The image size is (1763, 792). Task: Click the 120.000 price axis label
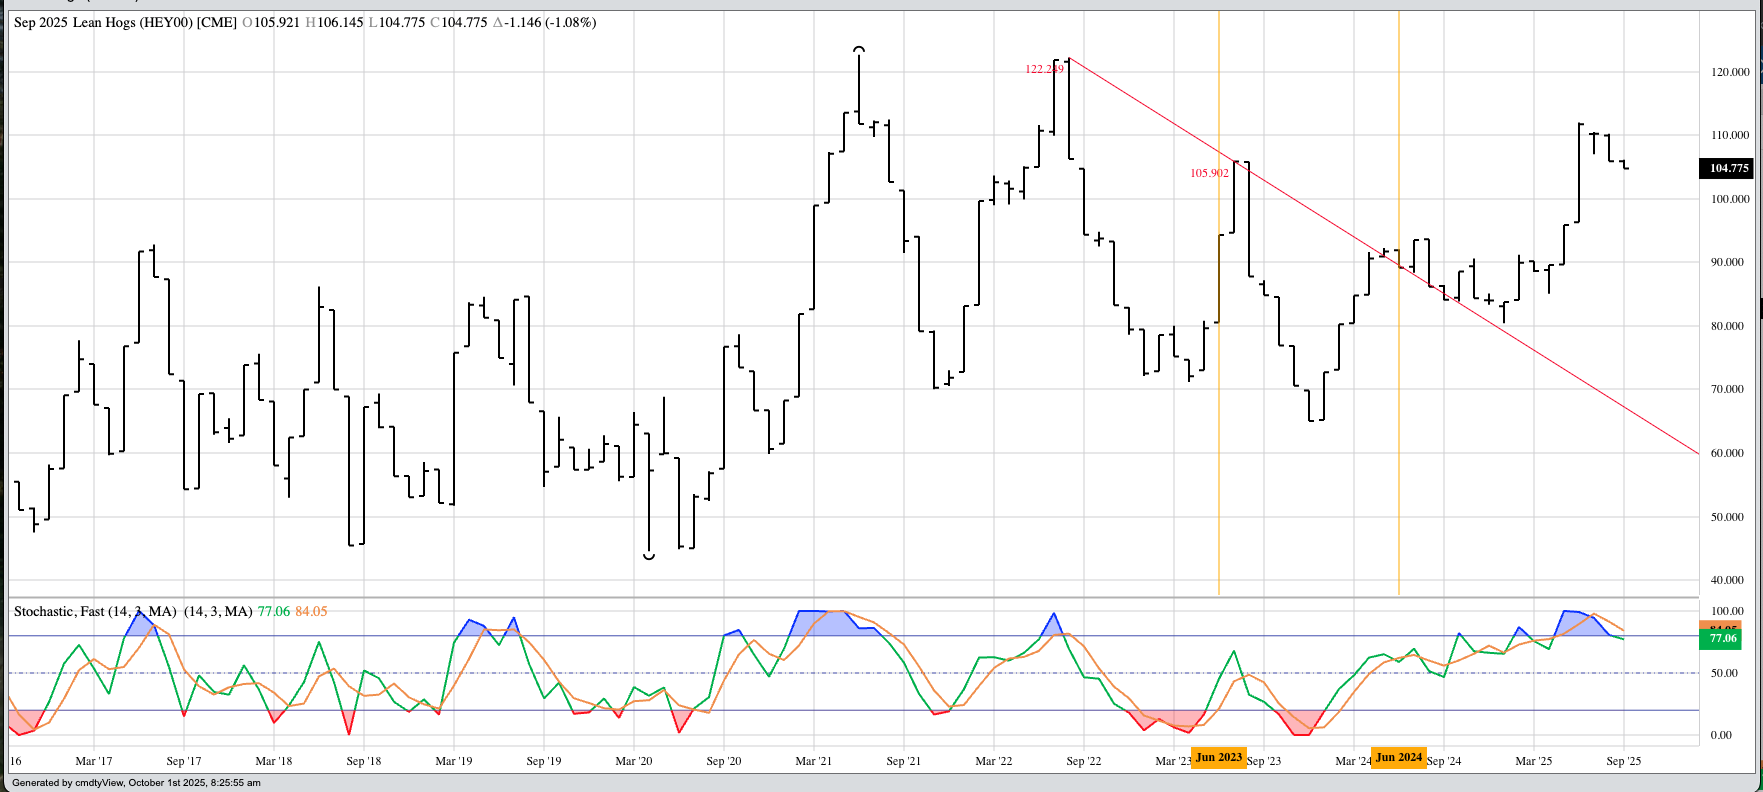[1730, 72]
